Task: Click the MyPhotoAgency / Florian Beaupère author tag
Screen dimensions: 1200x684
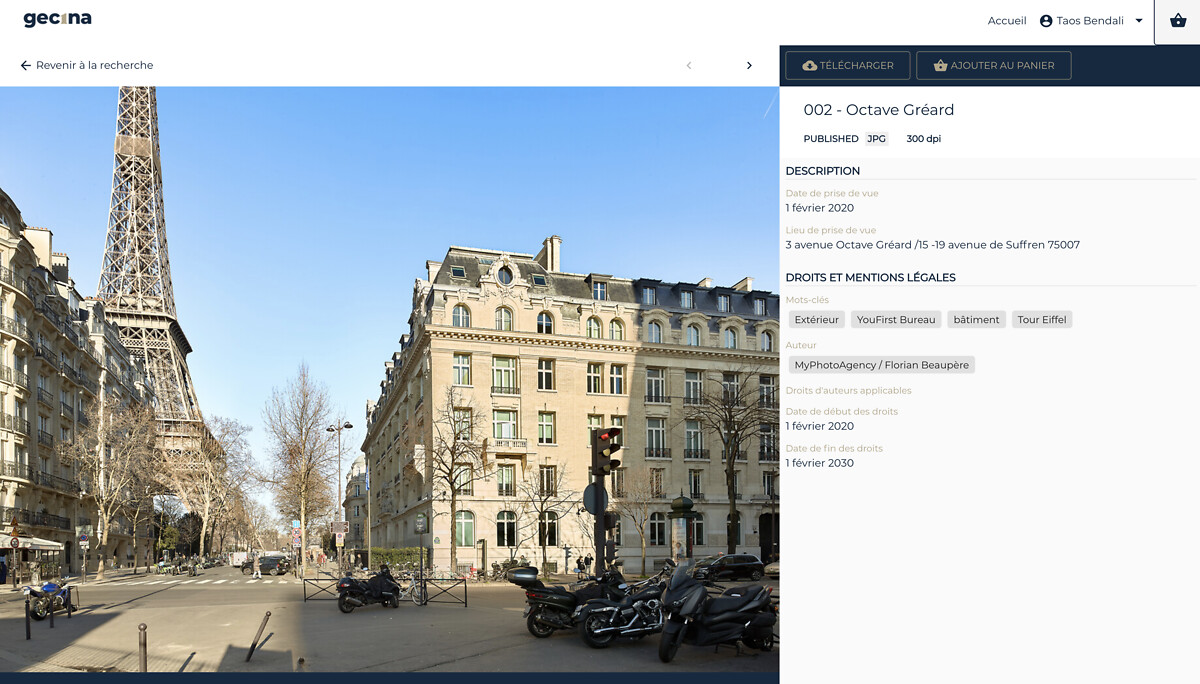Action: pos(881,365)
